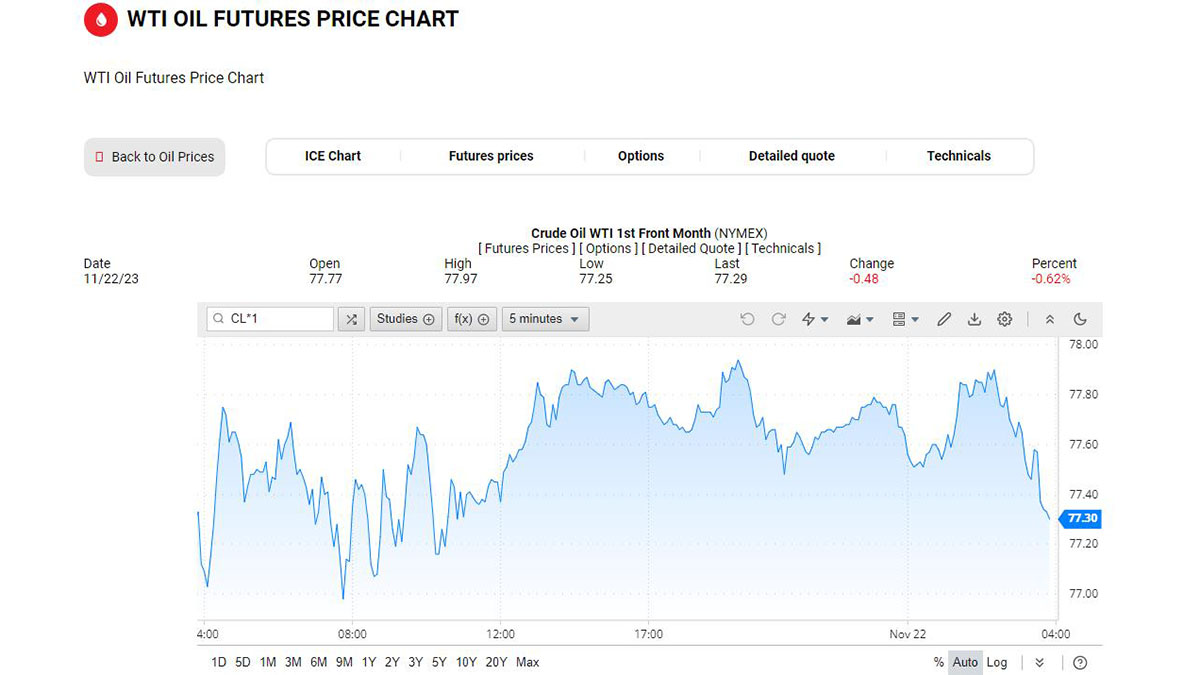This screenshot has width=1200, height=675.
Task: Click the help question mark icon
Action: (x=1080, y=662)
